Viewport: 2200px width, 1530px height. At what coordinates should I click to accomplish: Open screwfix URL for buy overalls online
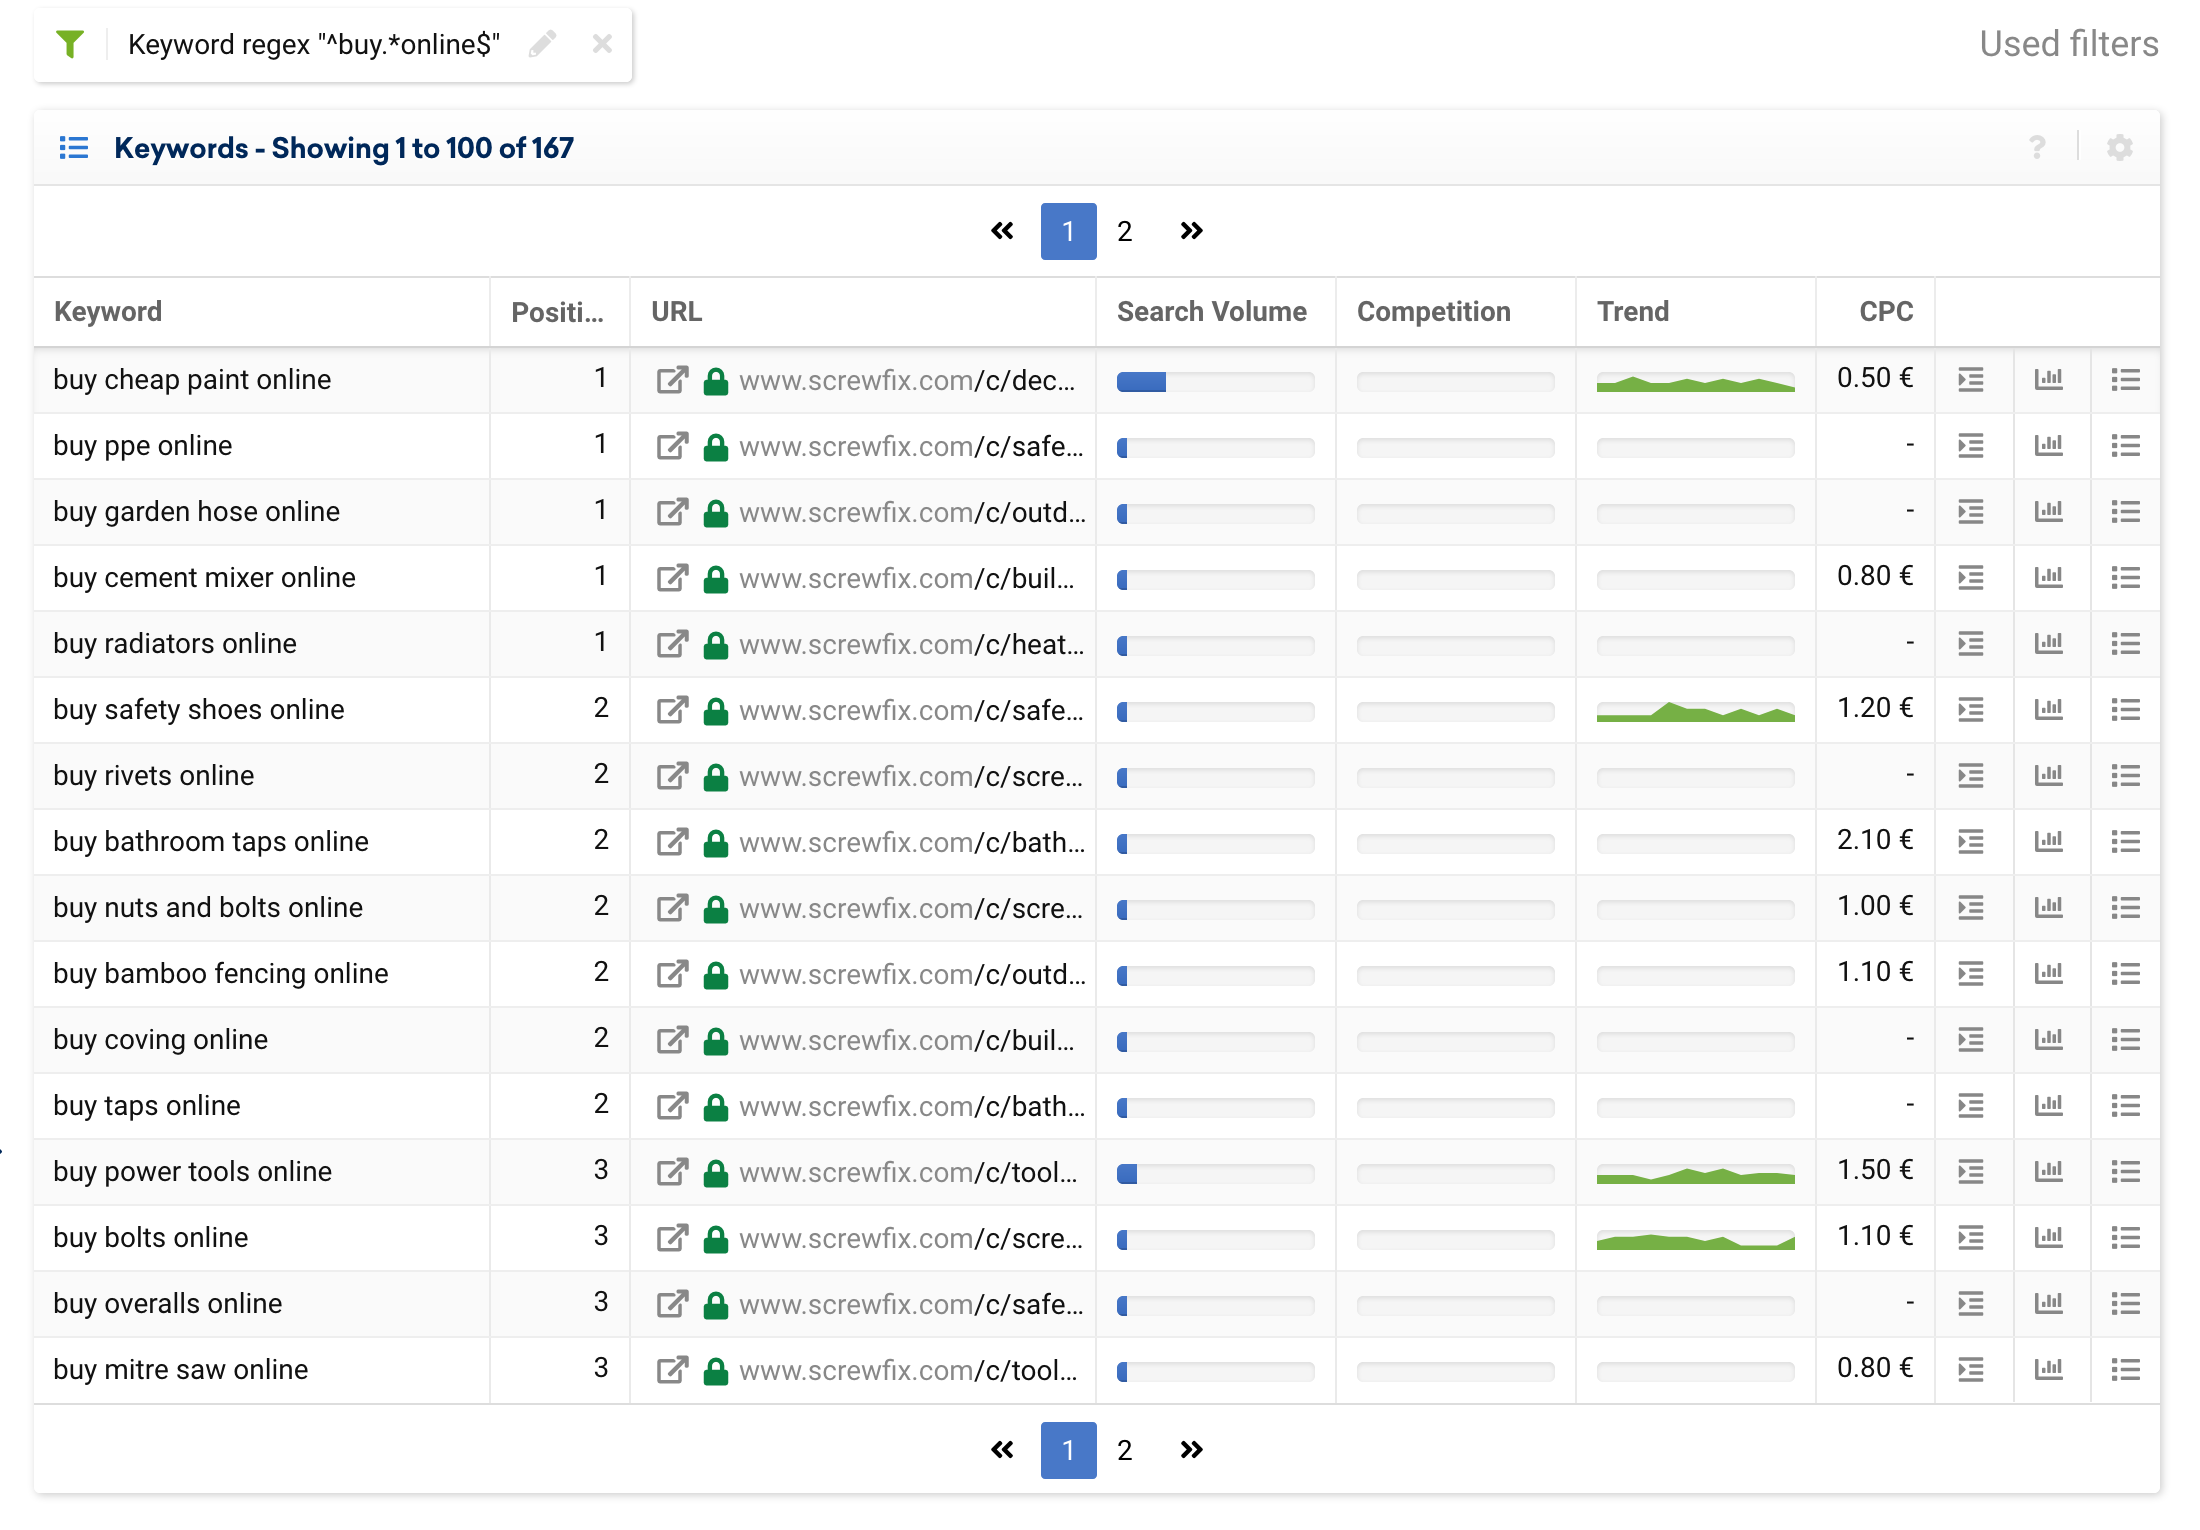pyautogui.click(x=911, y=1304)
